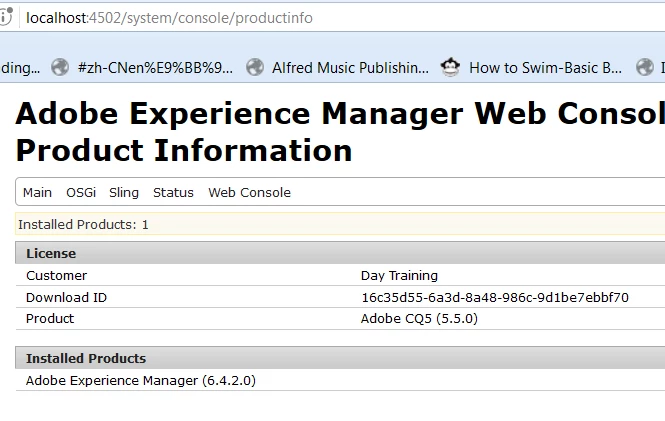Open the Alfred Music Publishing bookmark
665x421 pixels.
pos(350,68)
